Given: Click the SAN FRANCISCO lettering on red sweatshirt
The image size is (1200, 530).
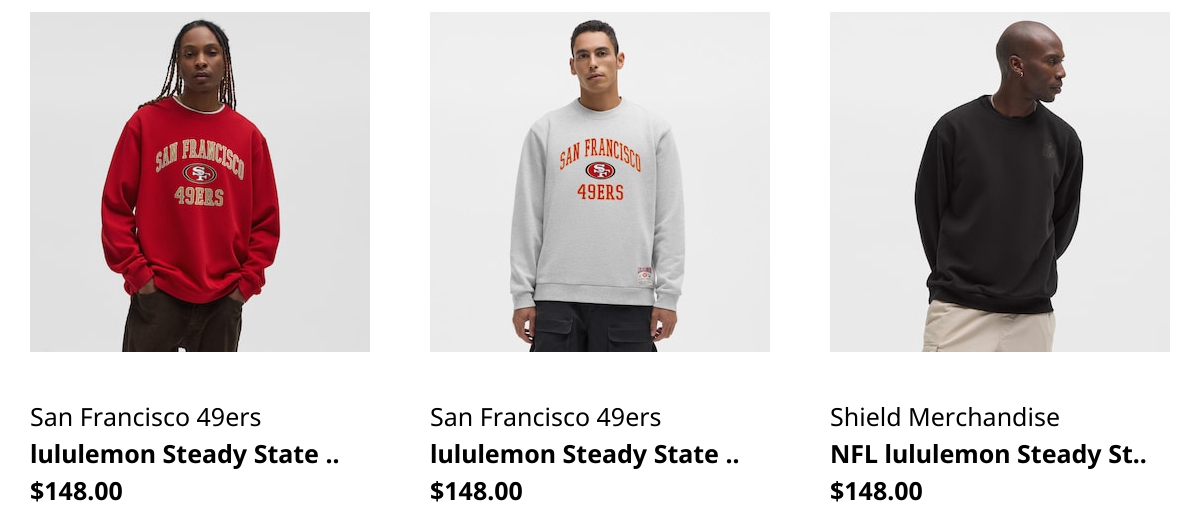Looking at the screenshot, I should (200, 154).
